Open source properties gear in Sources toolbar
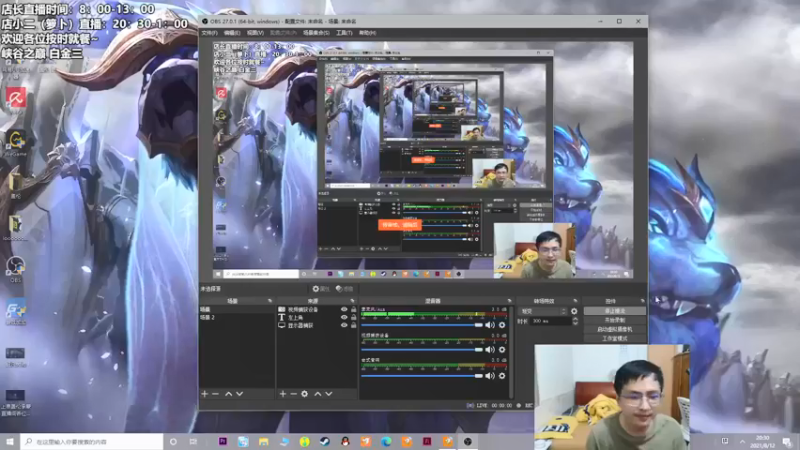Viewport: 800px width, 450px height. [305, 394]
